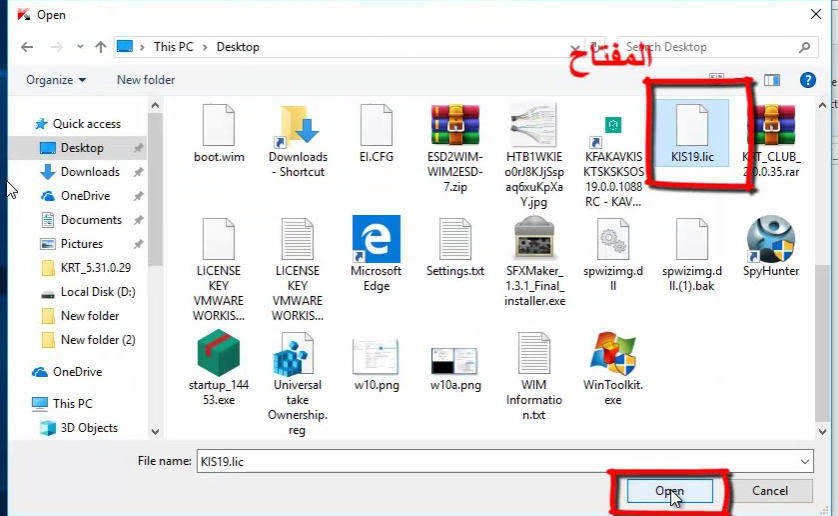Expand the chevron after This PC in path
This screenshot has height=516, width=838.
[x=205, y=47]
